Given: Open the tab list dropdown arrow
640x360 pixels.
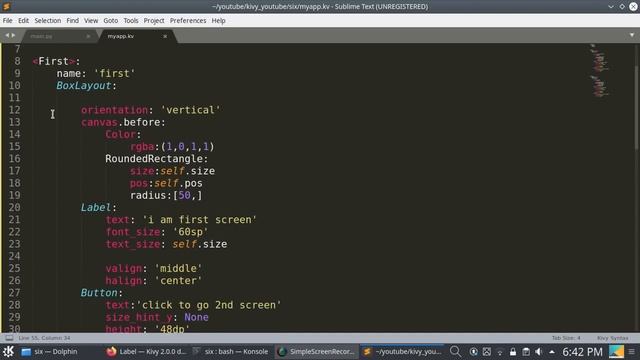Looking at the screenshot, I should [x=632, y=35].
